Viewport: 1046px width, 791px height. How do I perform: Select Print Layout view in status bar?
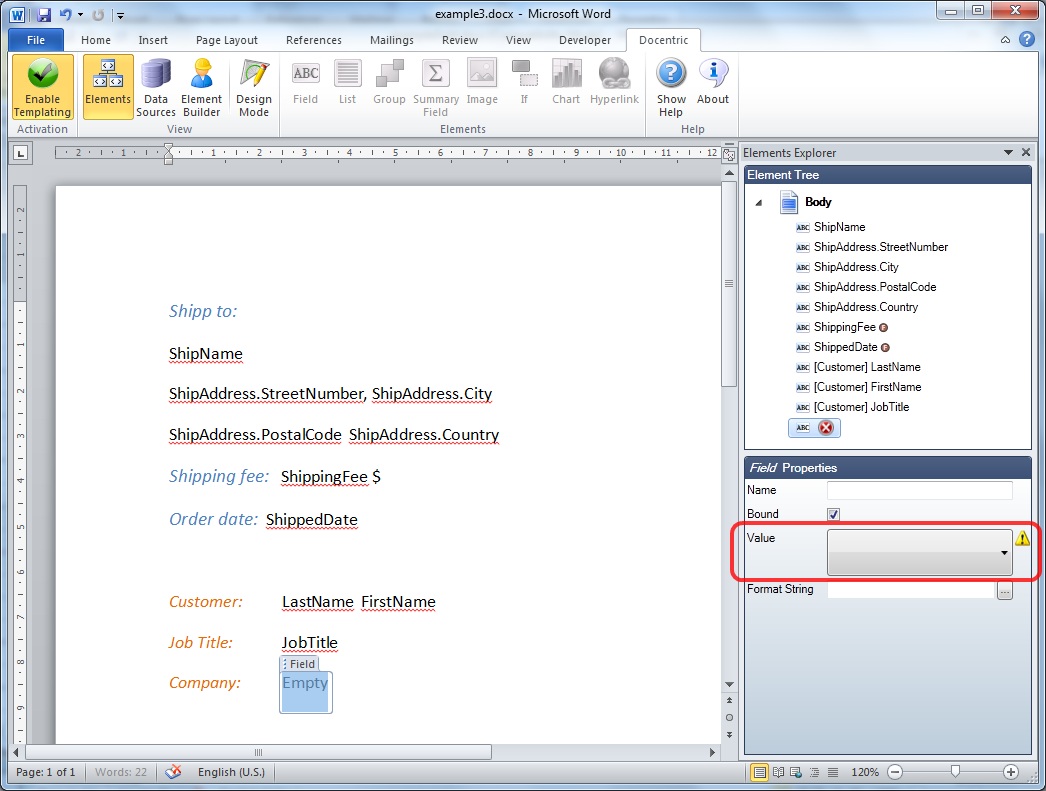pos(759,772)
